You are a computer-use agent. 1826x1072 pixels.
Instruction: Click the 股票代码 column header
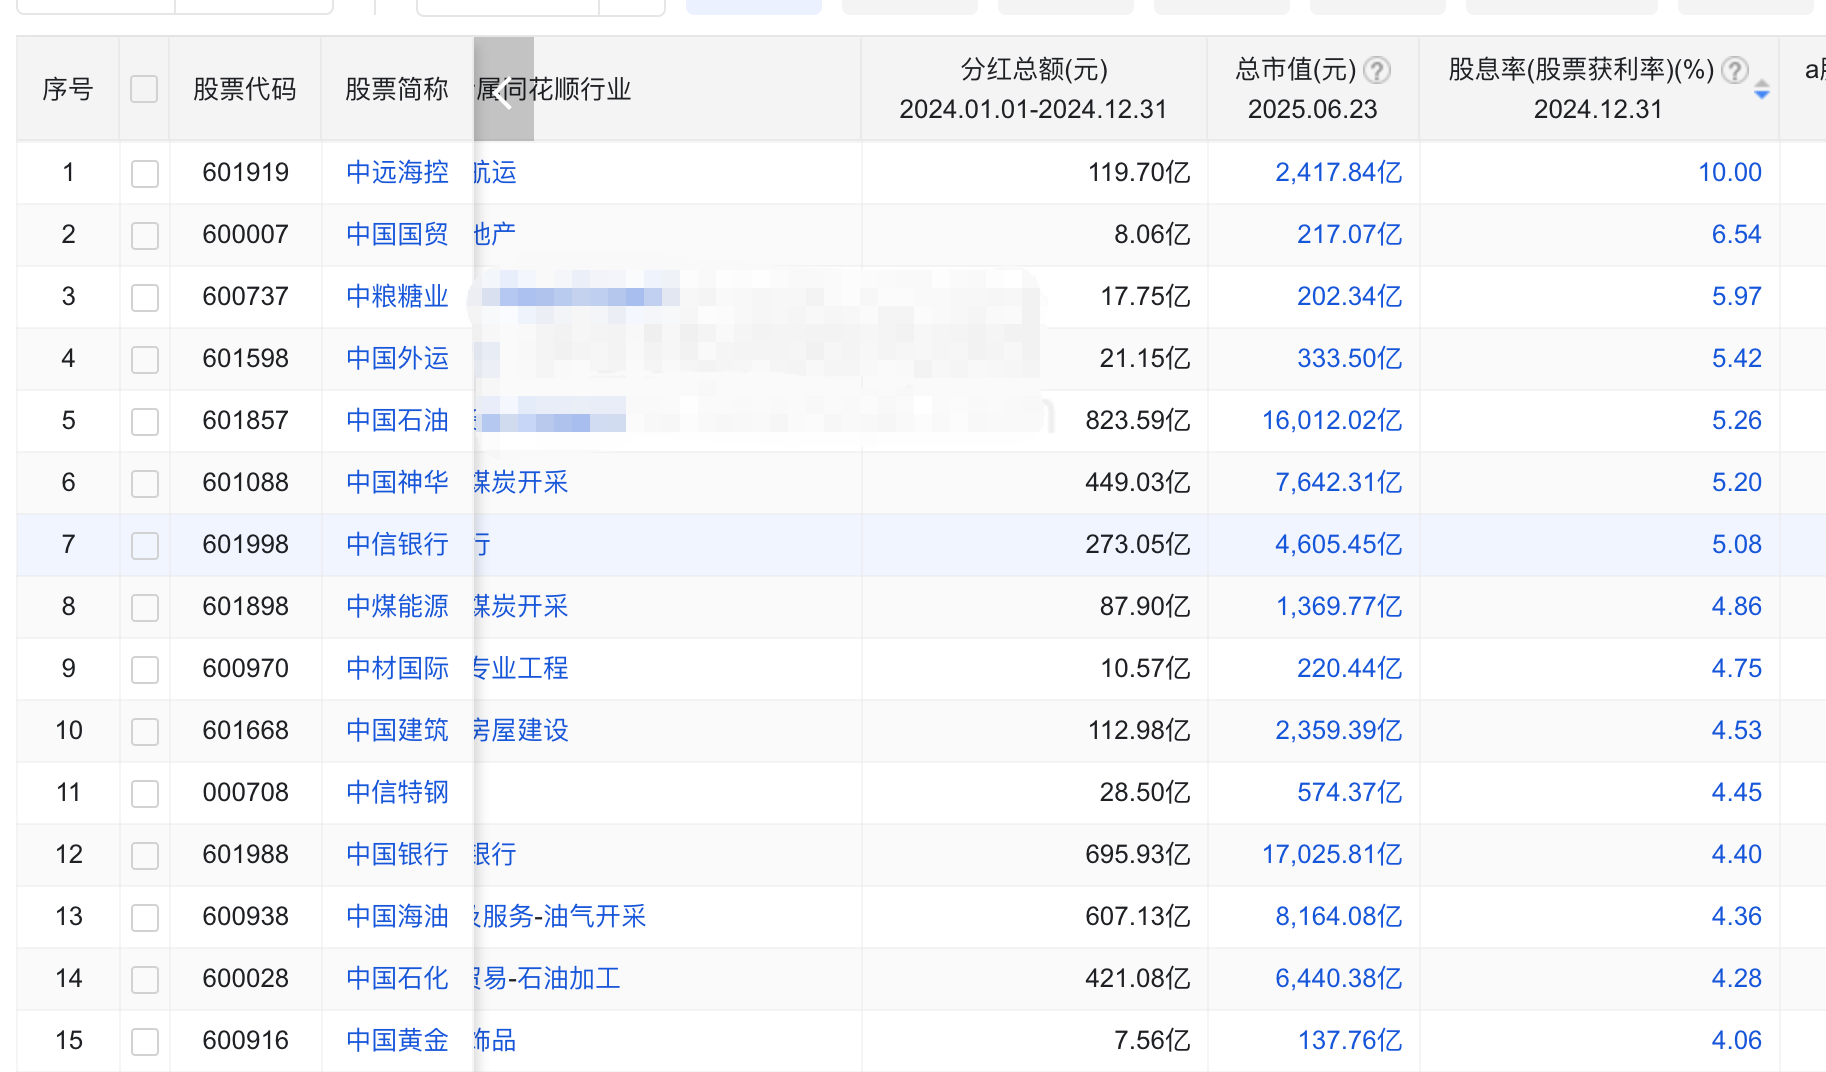[x=245, y=89]
